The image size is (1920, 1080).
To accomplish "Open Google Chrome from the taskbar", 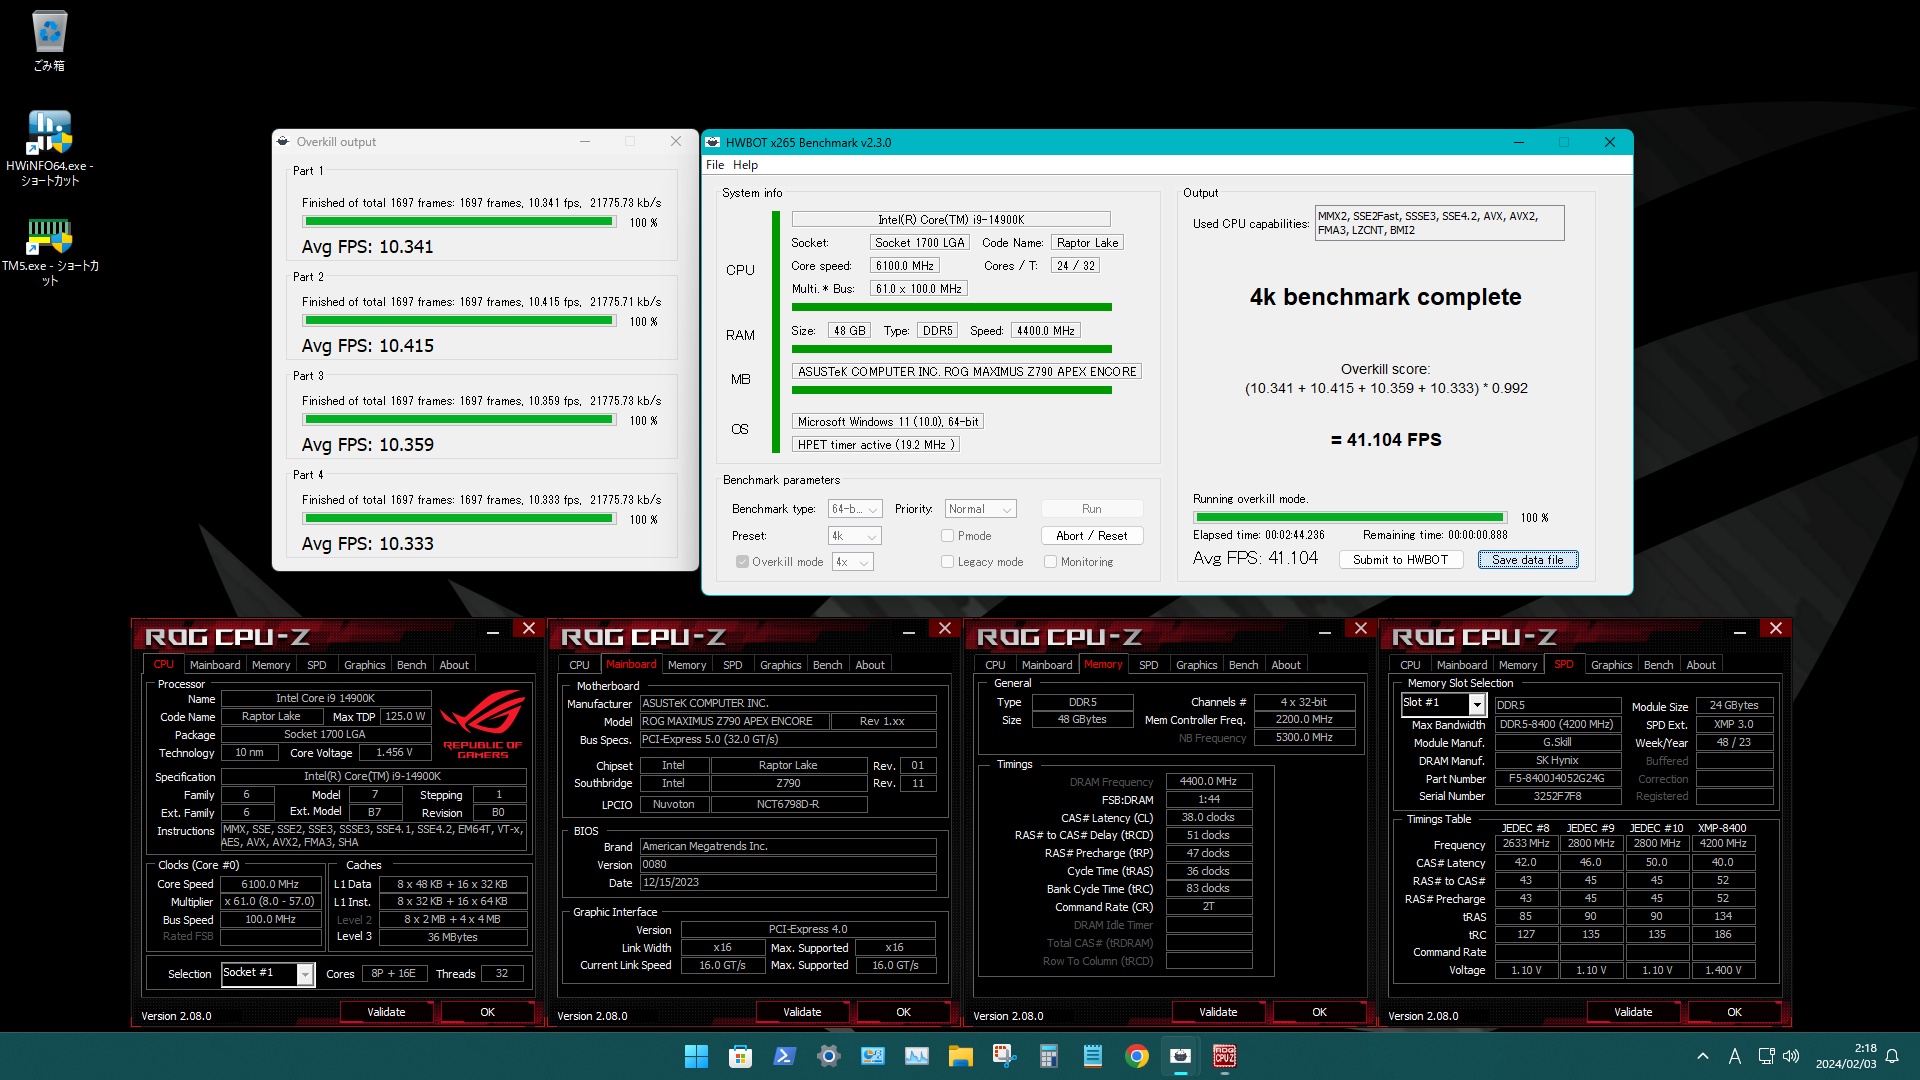I will (x=1136, y=1056).
